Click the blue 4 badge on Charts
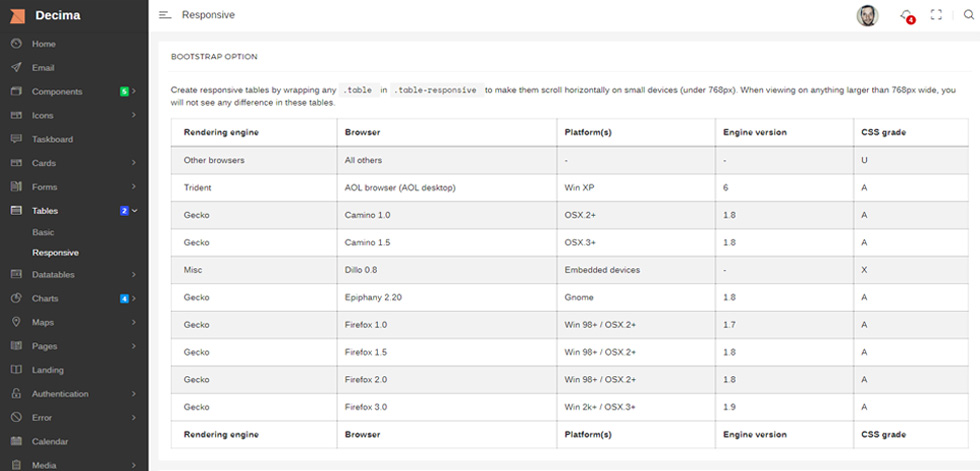This screenshot has width=980, height=471. click(124, 299)
